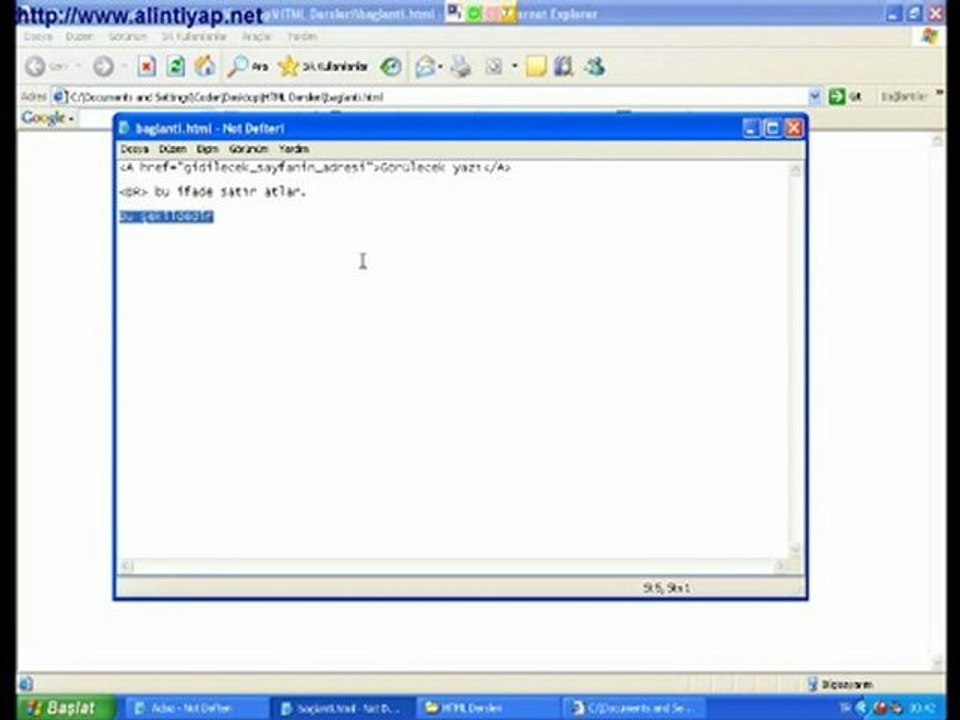Click the Google logo on the toolbar
The image size is (960, 720).
point(43,118)
